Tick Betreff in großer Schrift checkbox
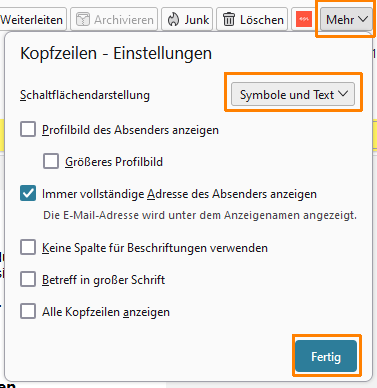 click(28, 279)
